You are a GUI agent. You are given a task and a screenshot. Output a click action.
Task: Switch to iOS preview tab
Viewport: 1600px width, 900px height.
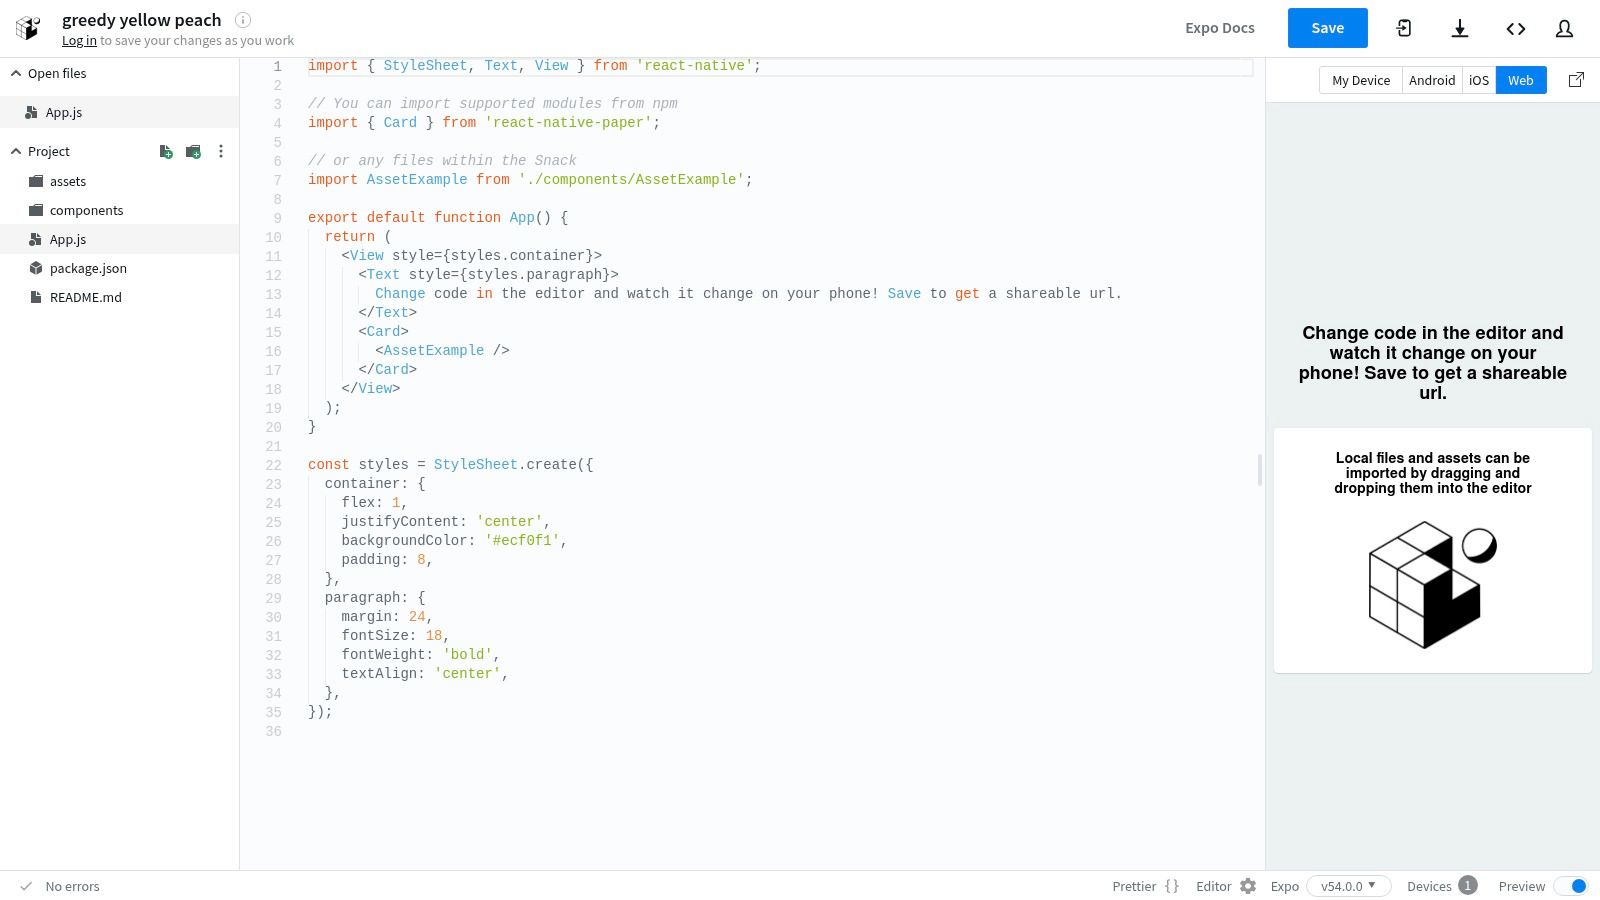(1479, 80)
